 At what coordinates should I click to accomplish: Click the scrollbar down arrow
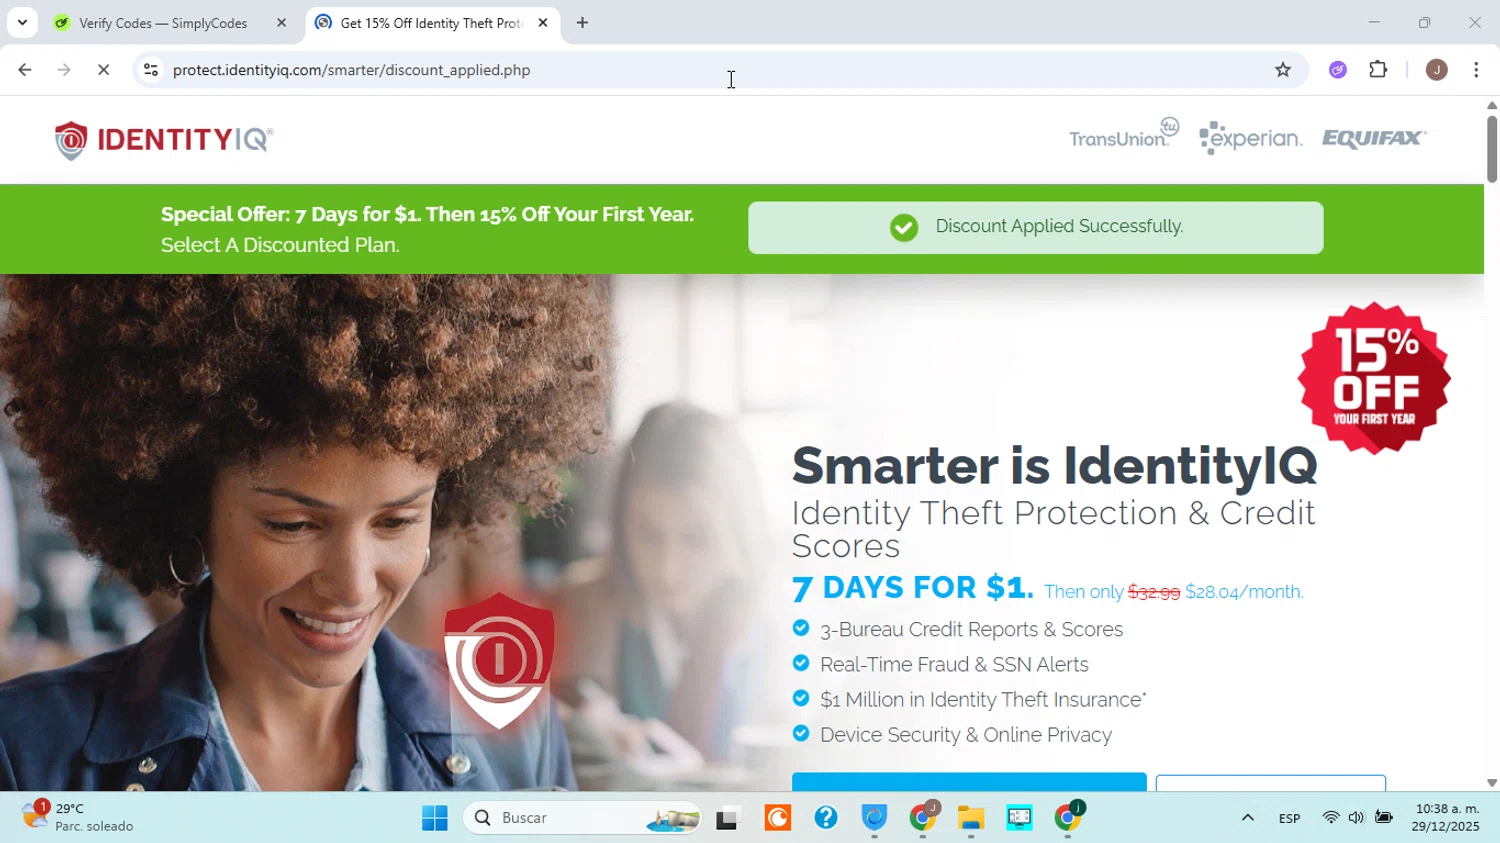tap(1491, 783)
